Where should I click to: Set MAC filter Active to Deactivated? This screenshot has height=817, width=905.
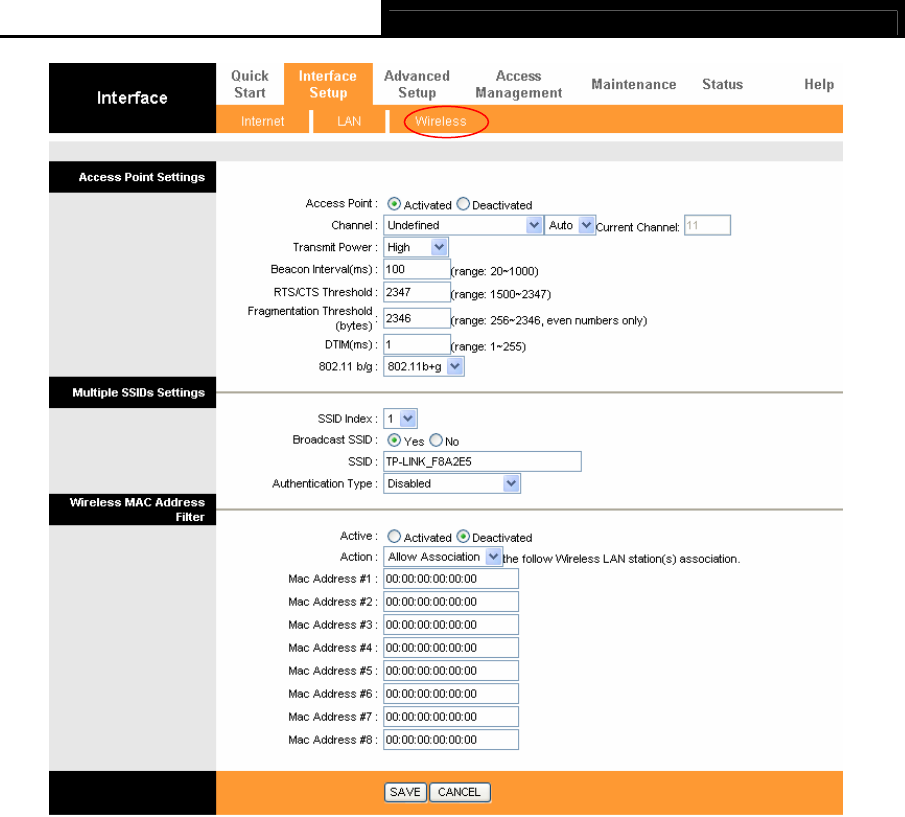coord(463,536)
